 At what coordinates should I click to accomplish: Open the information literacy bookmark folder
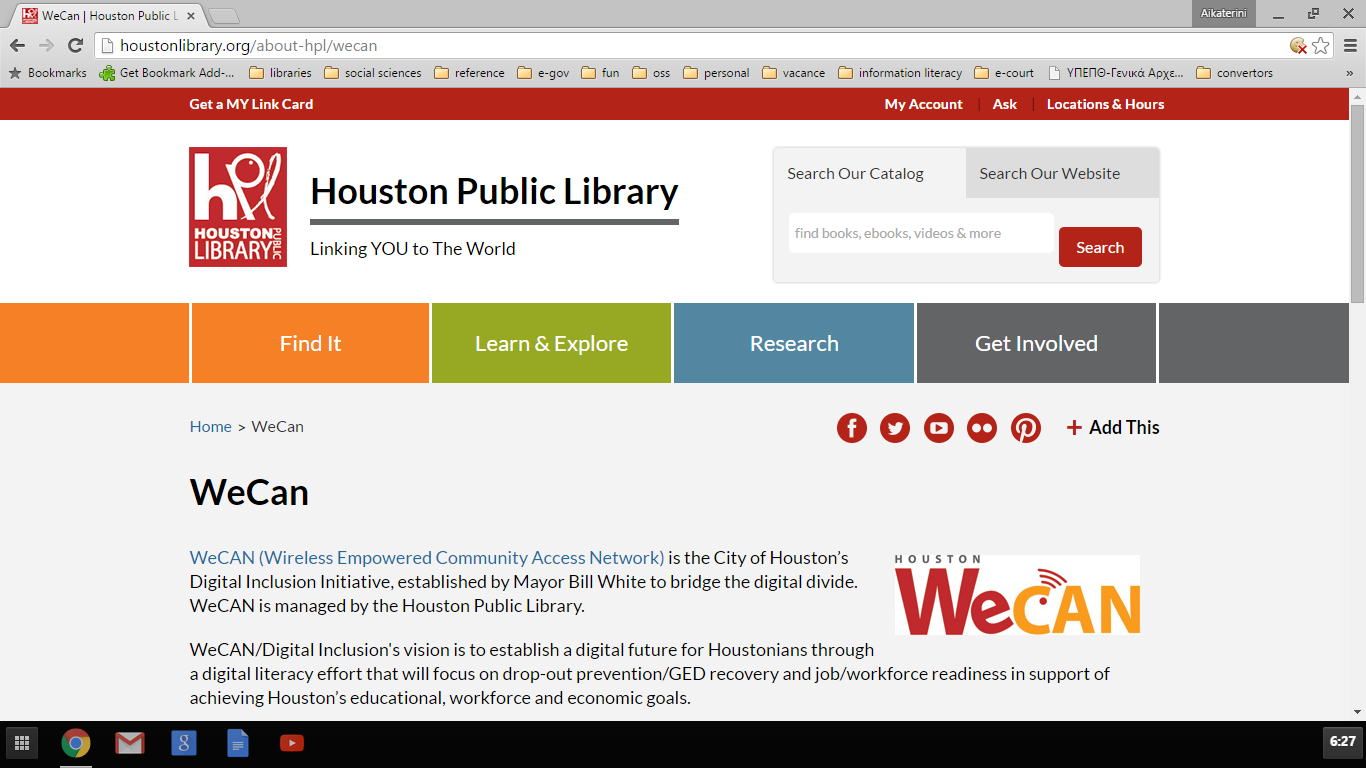[x=900, y=73]
